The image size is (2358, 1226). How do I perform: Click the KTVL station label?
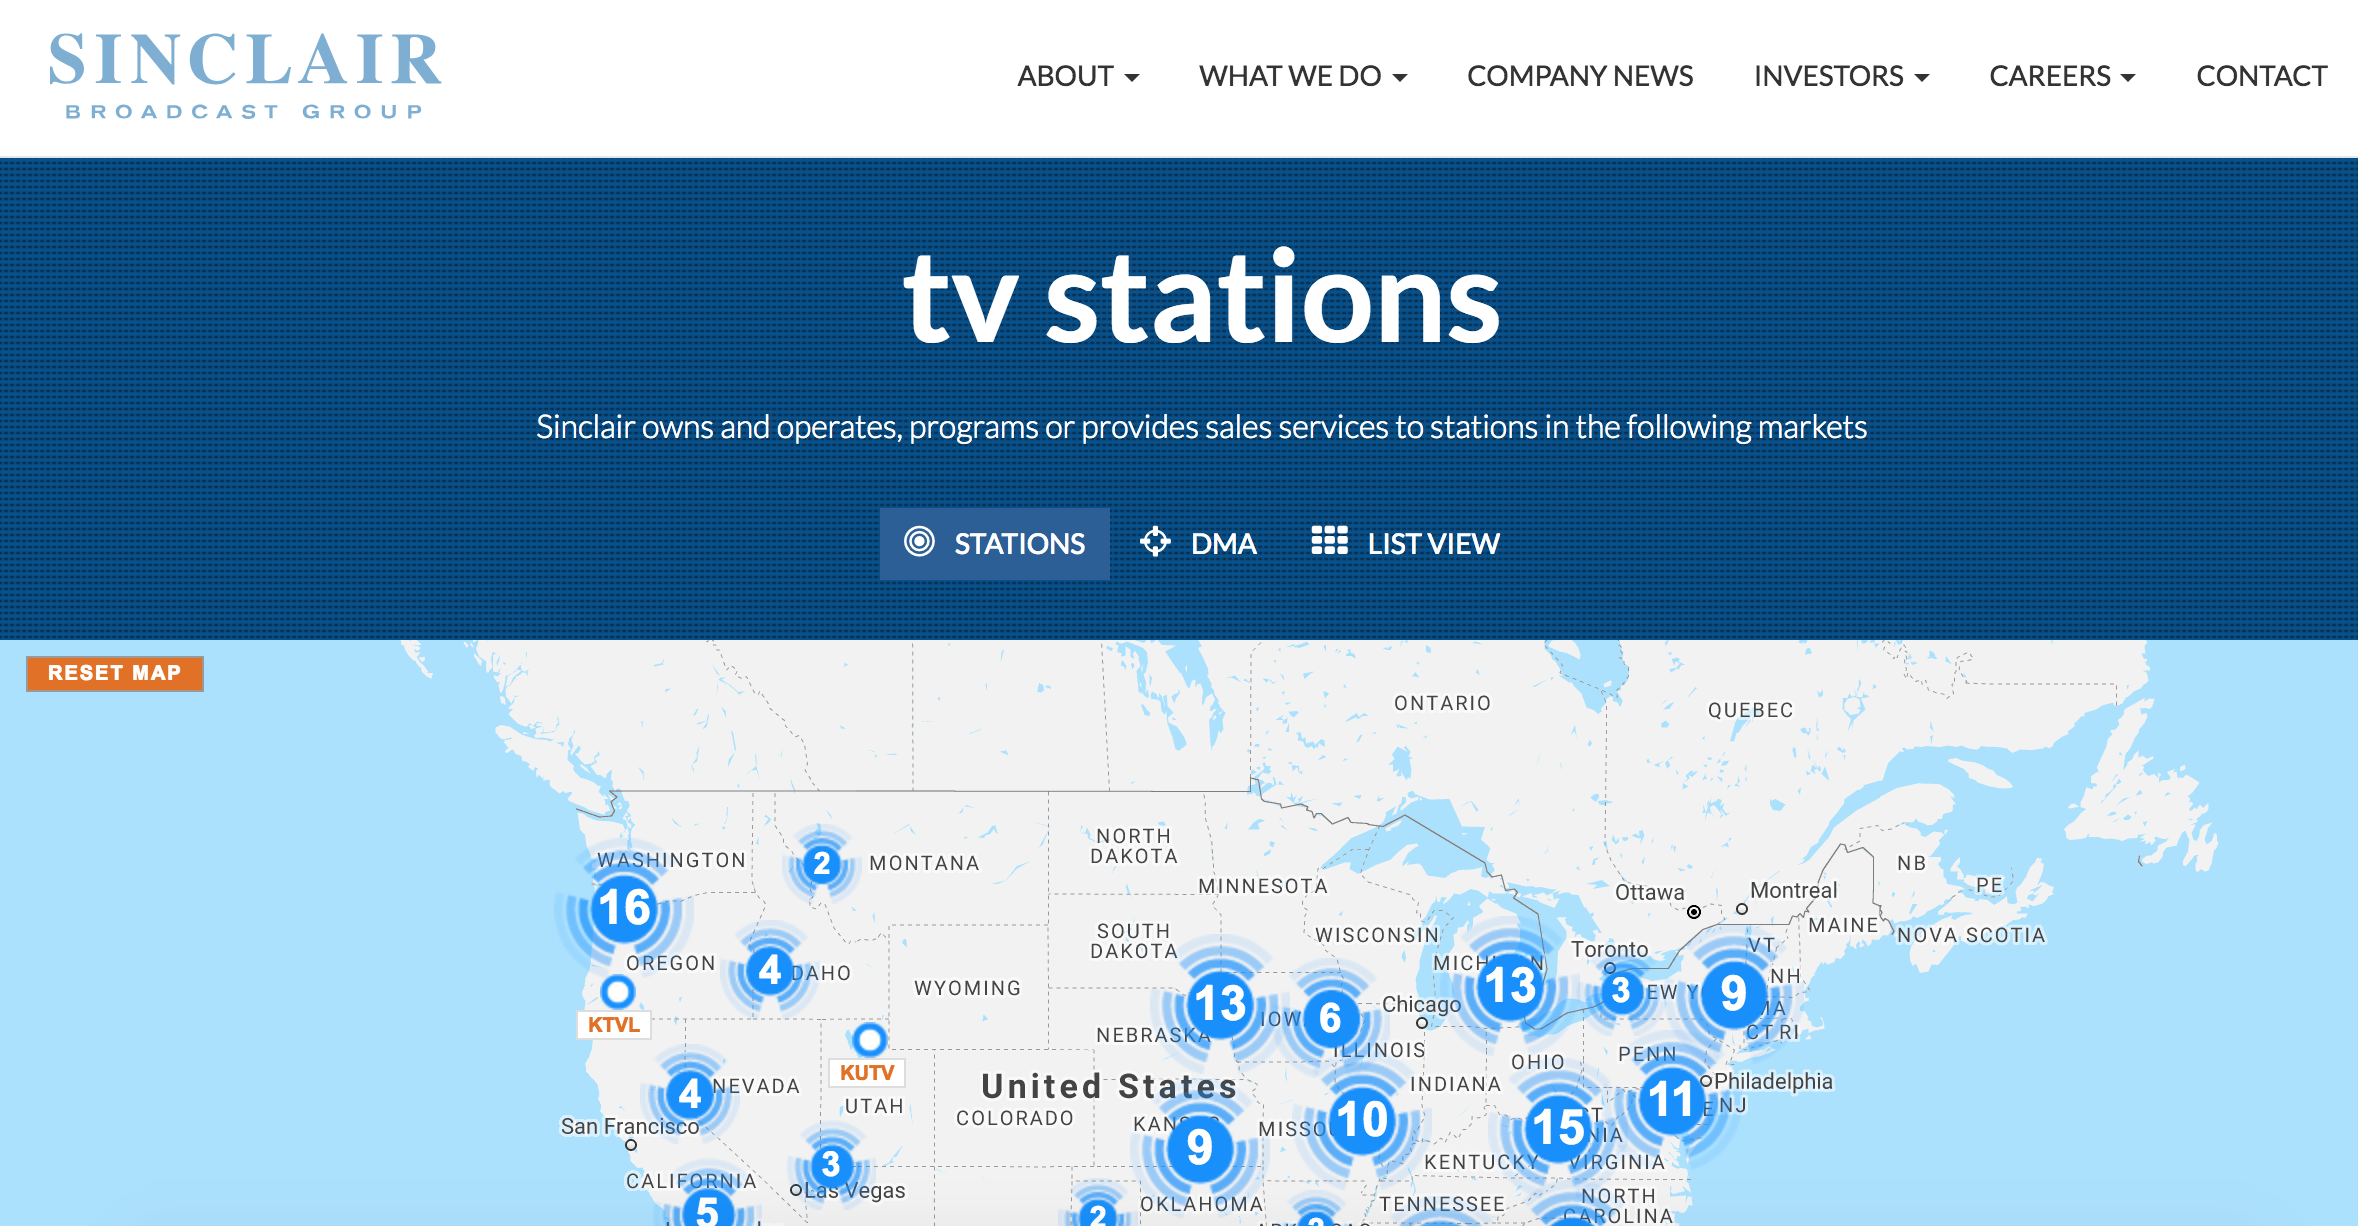[x=613, y=1024]
